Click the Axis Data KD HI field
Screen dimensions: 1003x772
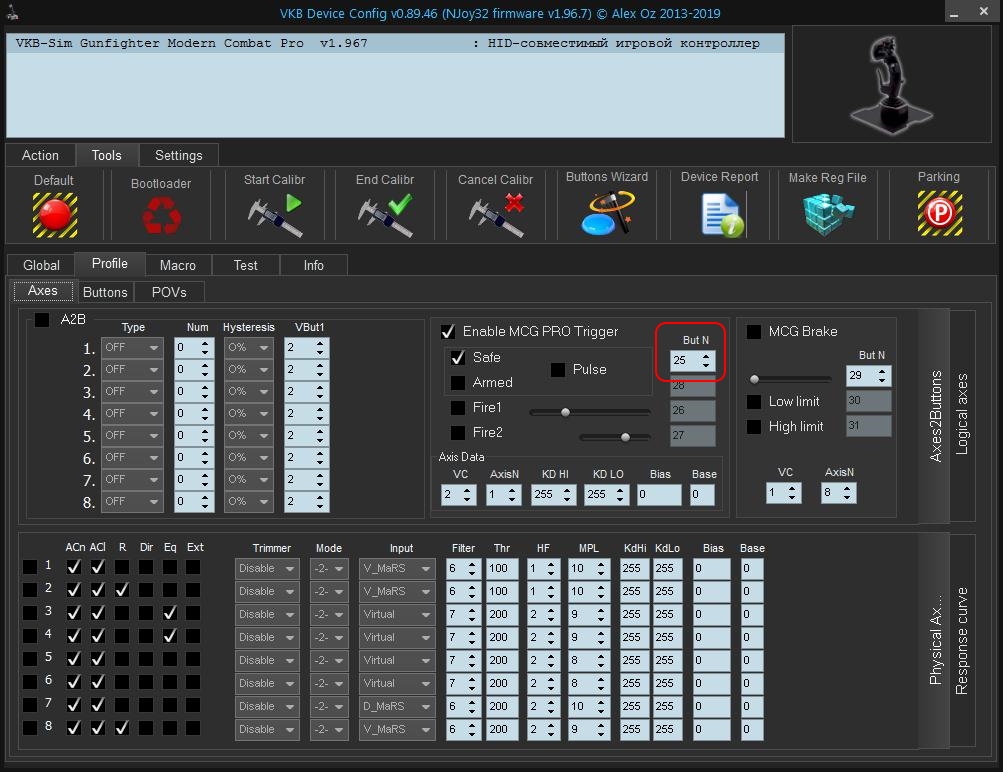tap(554, 494)
